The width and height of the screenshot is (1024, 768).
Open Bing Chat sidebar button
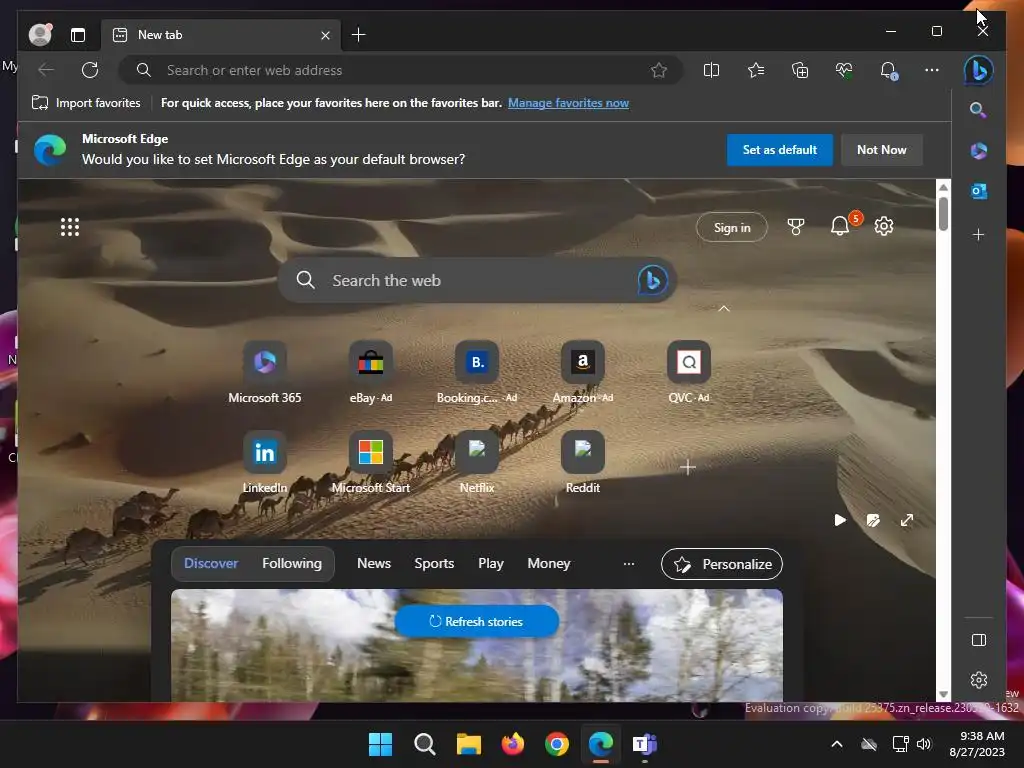(x=978, y=70)
